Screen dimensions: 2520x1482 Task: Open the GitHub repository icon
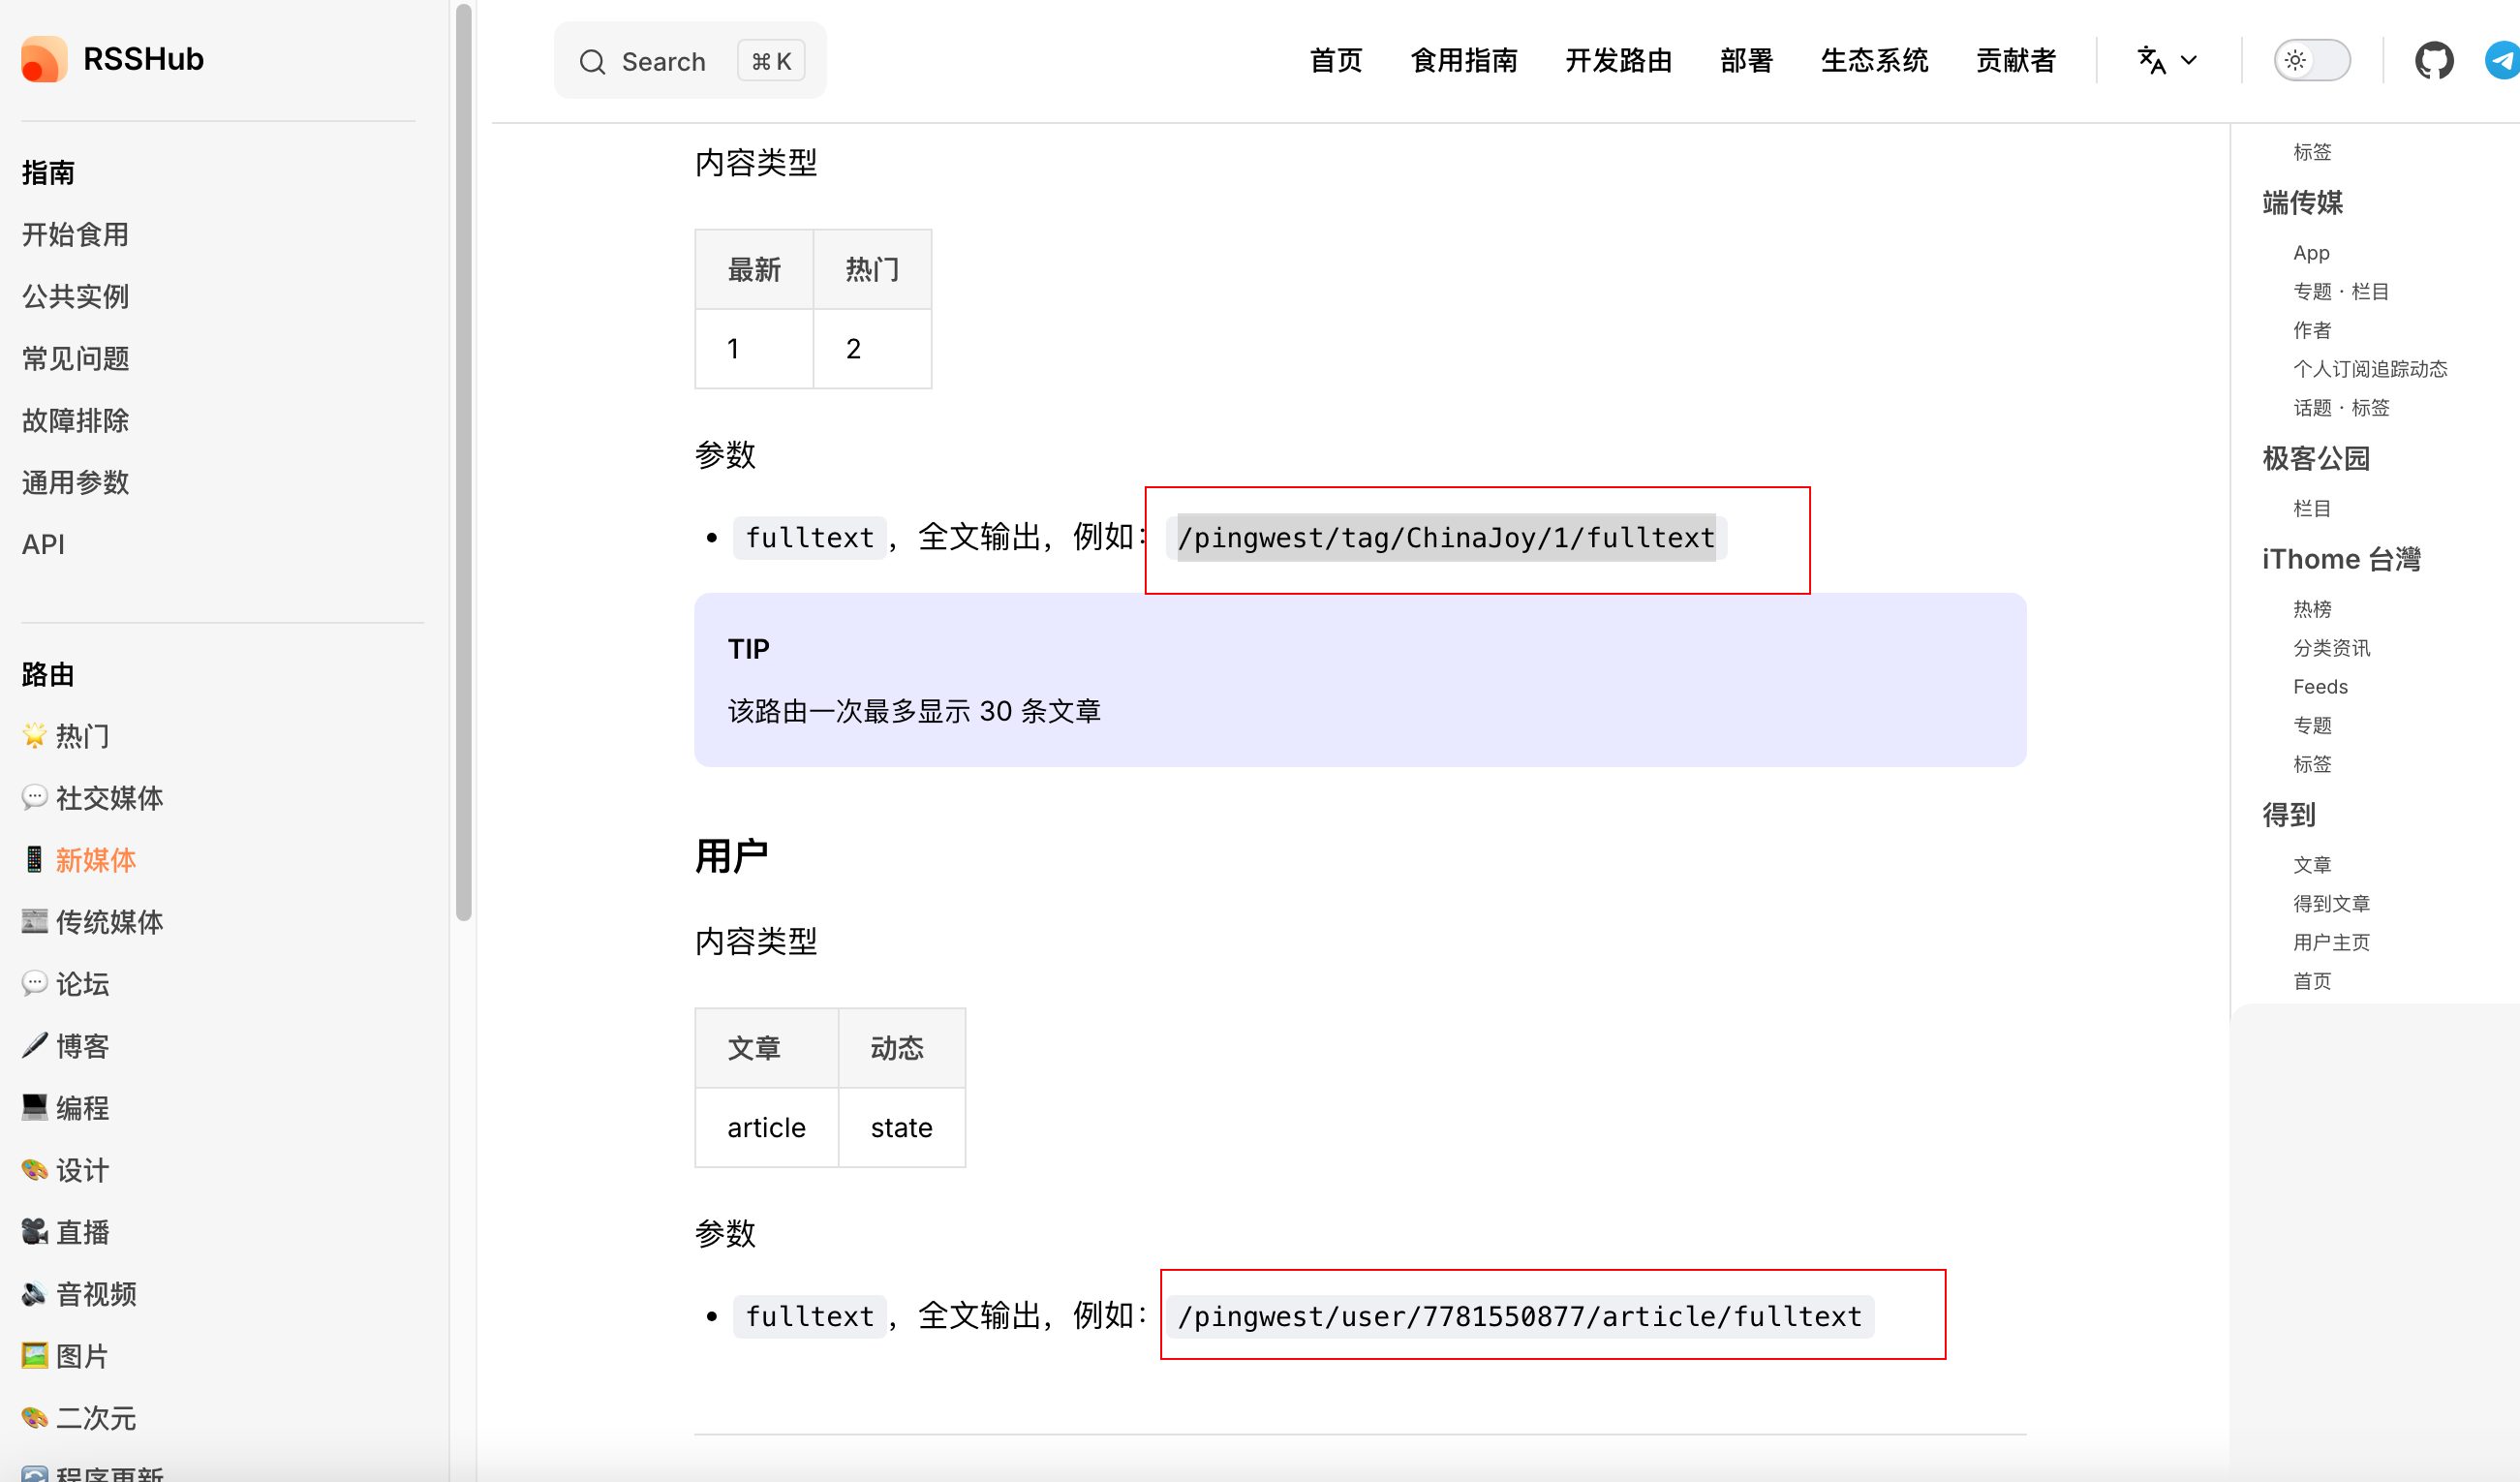click(x=2433, y=60)
